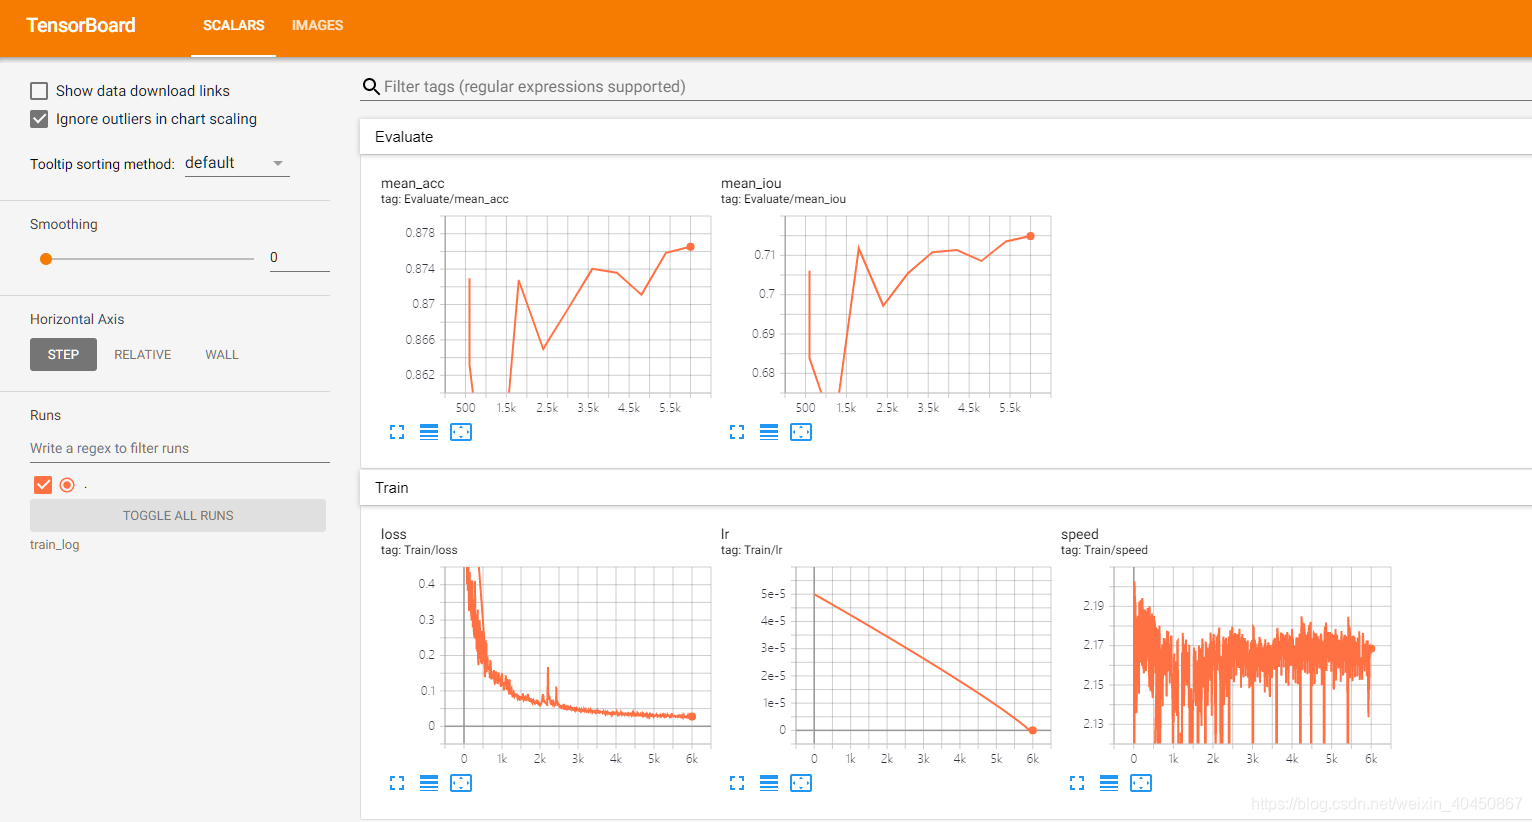This screenshot has height=822, width=1532.
Task: Enable Show data download links checkbox
Action: click(x=39, y=91)
